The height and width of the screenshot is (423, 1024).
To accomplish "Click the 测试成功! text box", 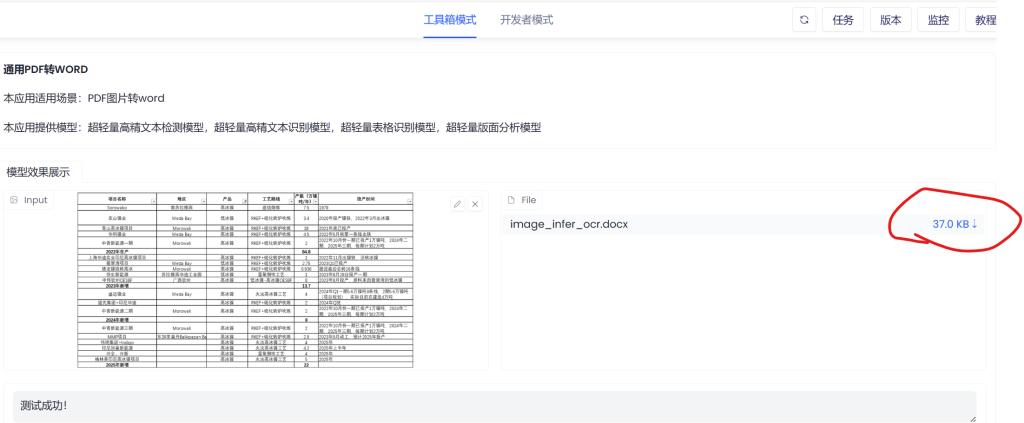I will [x=495, y=406].
